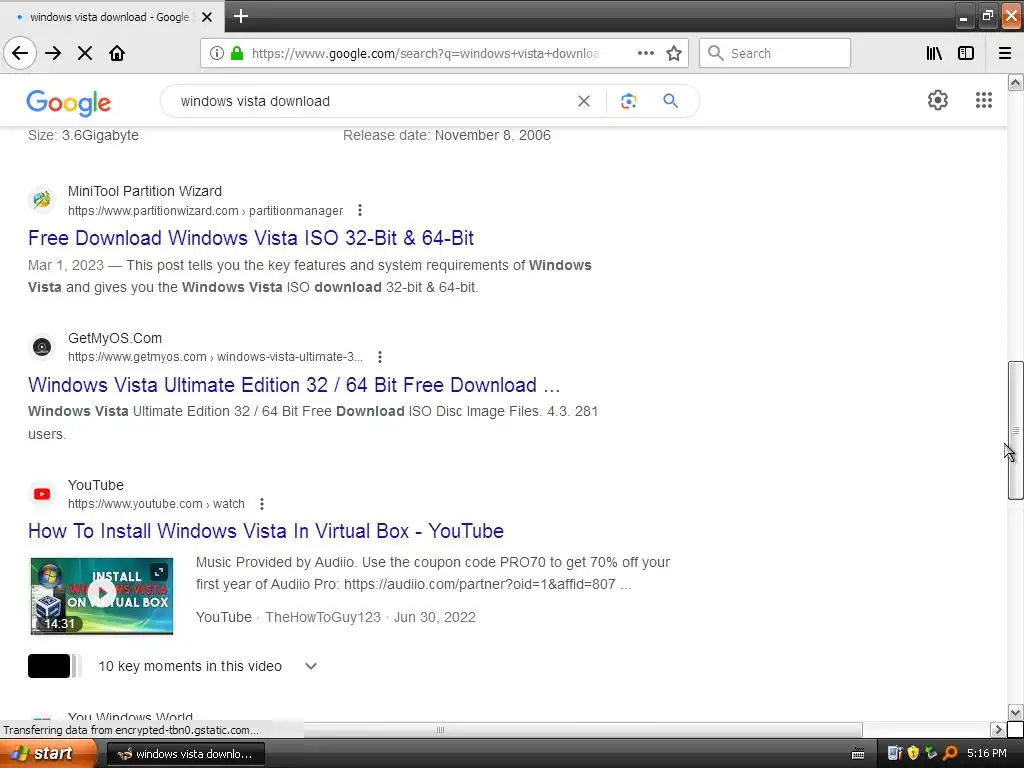Expand 10 key moments in this video
Viewport: 1024px width, 768px height.
(311, 666)
